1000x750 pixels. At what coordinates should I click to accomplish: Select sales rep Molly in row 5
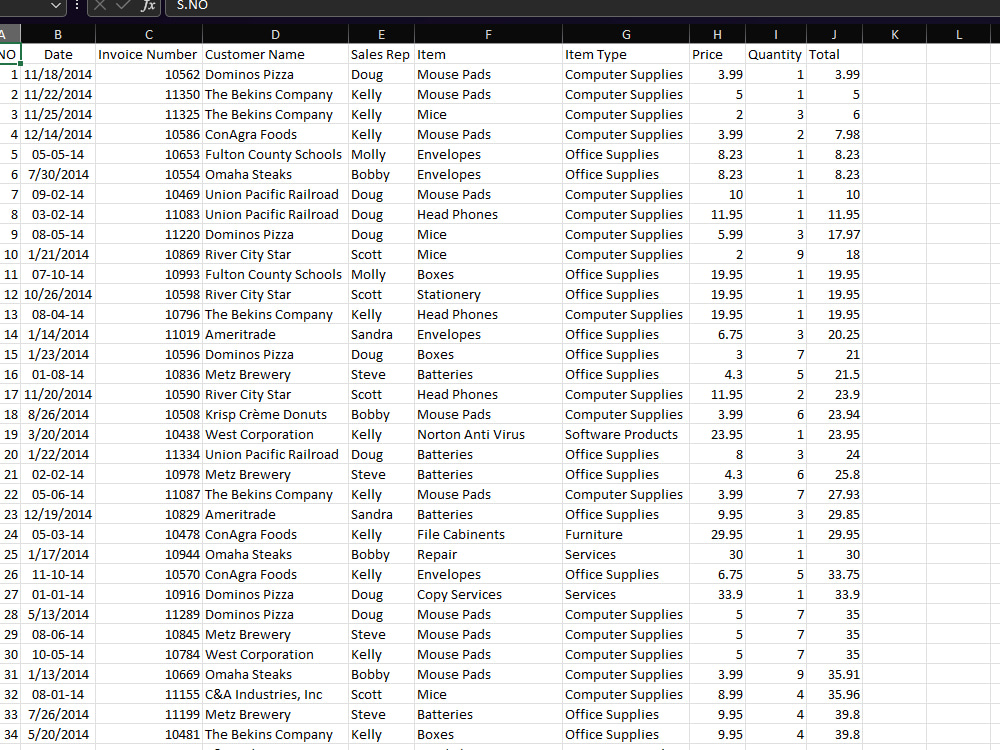[x=381, y=154]
